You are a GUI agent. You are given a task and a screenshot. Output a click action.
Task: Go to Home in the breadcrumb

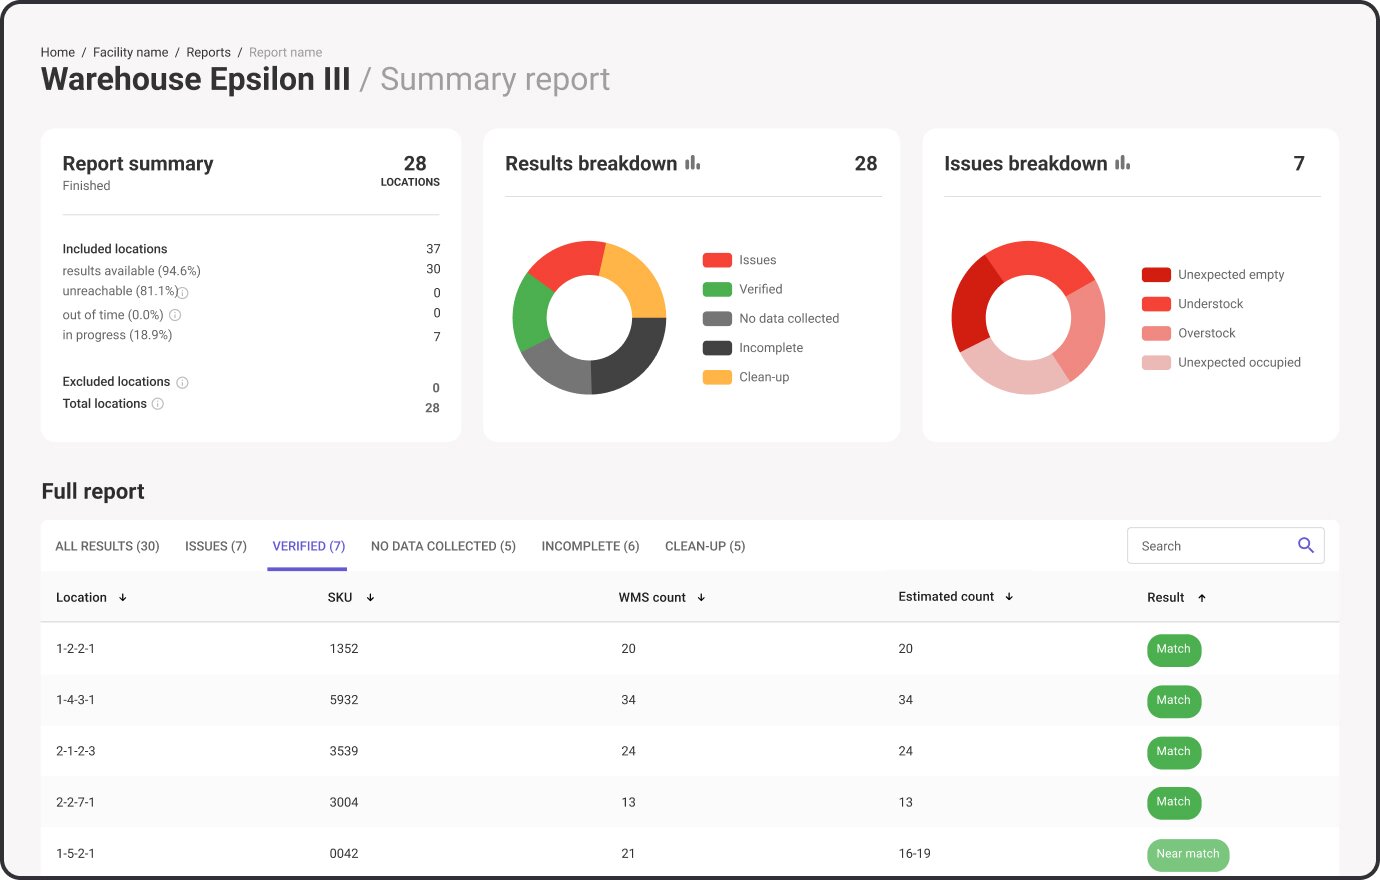coord(58,52)
